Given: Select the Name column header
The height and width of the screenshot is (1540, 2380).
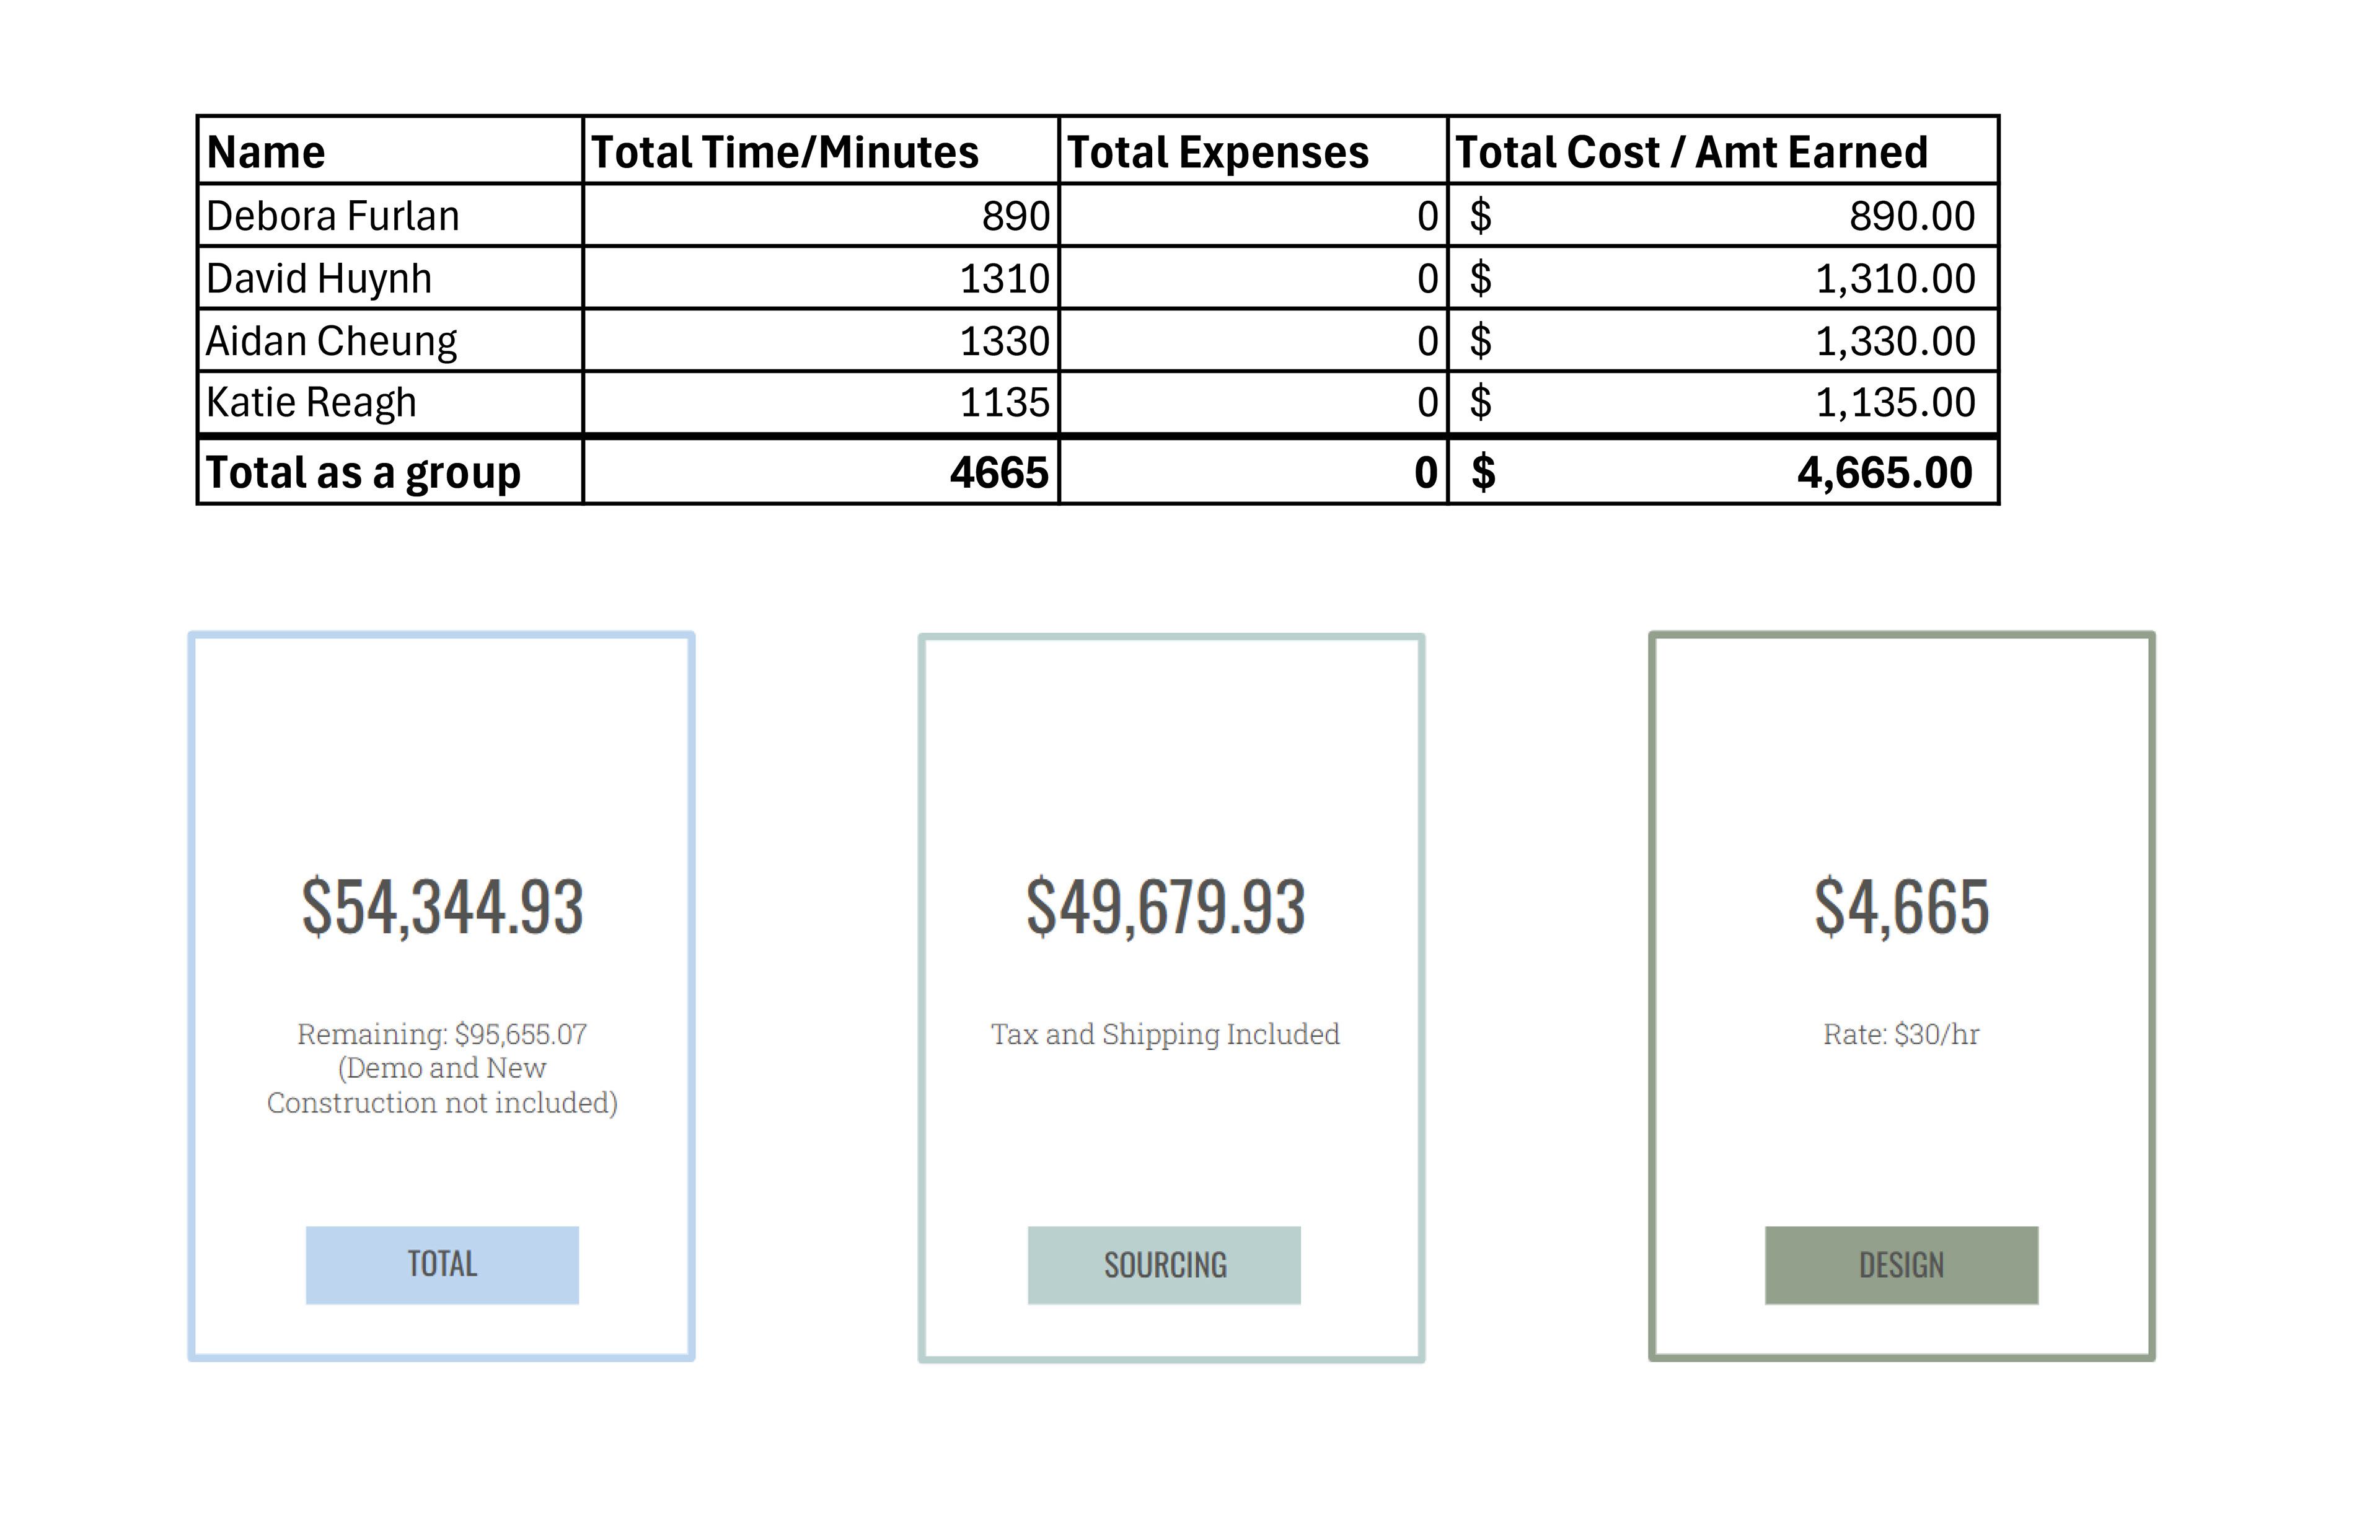Looking at the screenshot, I should tap(390, 151).
